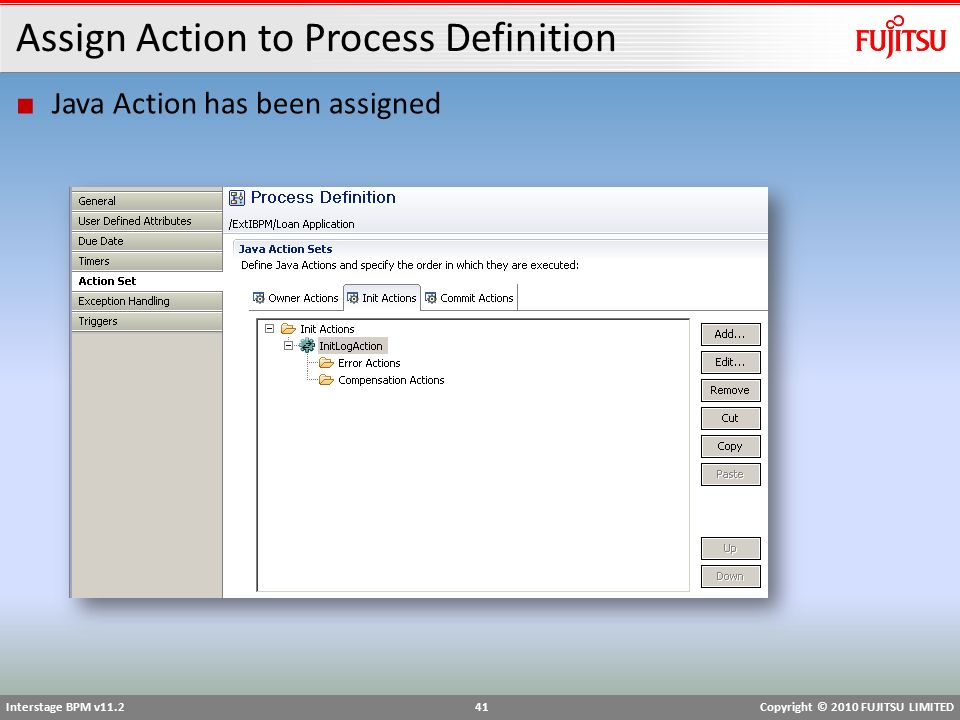Viewport: 960px width, 720px height.
Task: Select the Action Set section
Action: coord(147,281)
